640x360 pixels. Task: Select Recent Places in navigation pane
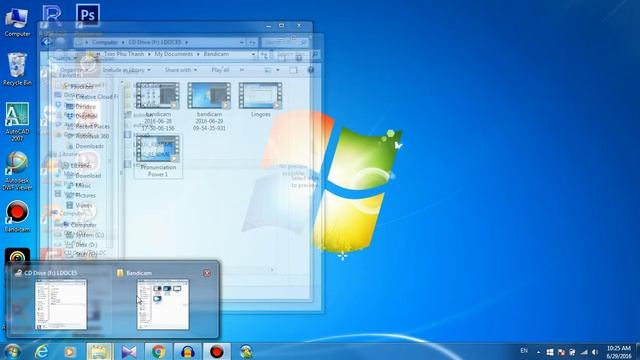[x=92, y=126]
